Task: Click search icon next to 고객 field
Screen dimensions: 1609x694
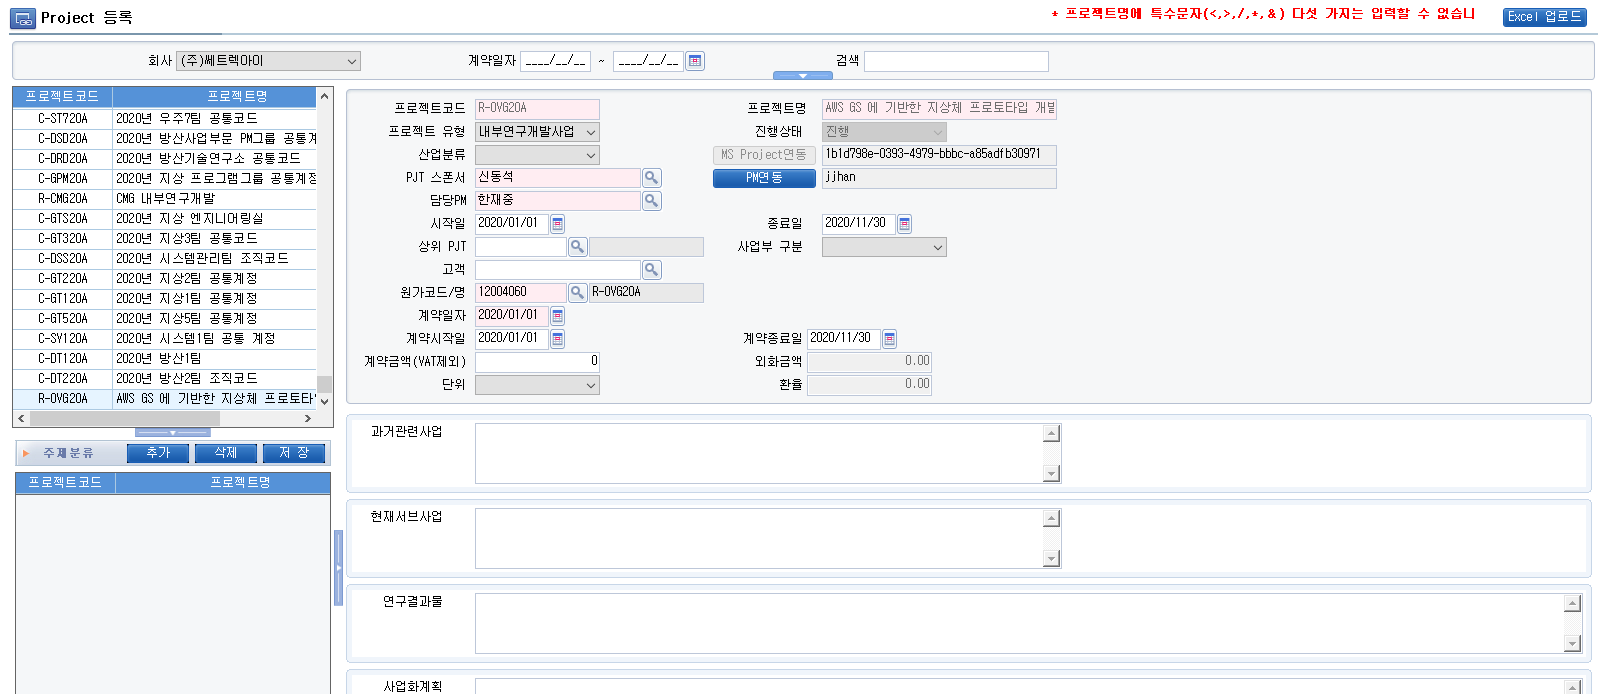Action: (x=651, y=270)
